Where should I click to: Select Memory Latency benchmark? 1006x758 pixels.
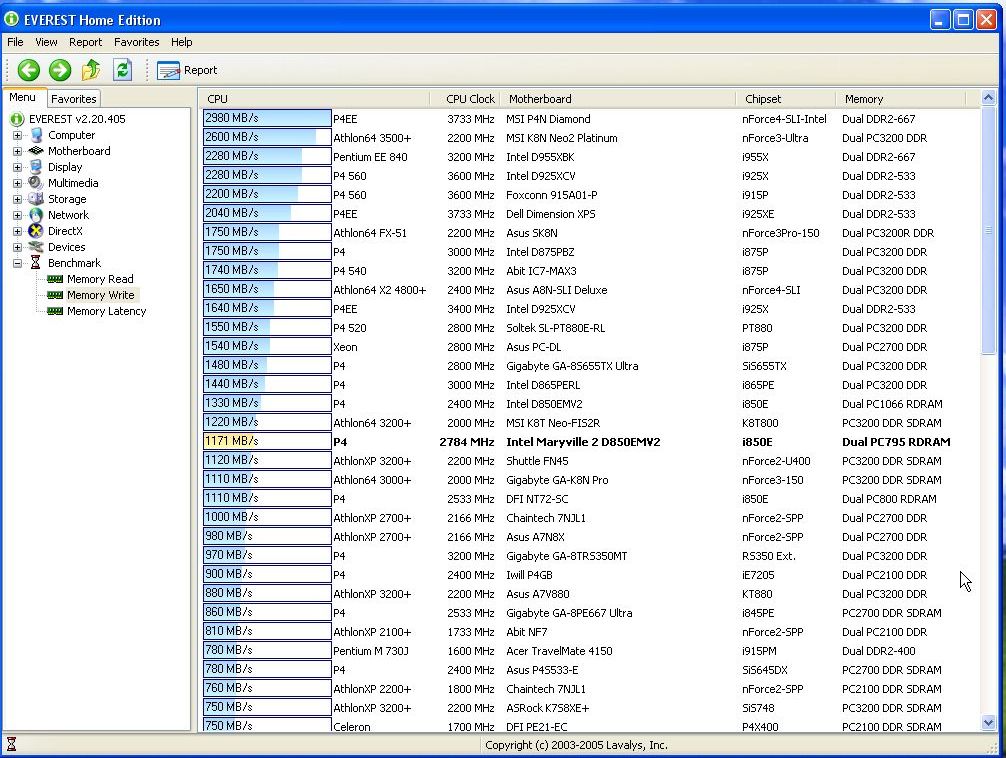tap(107, 311)
